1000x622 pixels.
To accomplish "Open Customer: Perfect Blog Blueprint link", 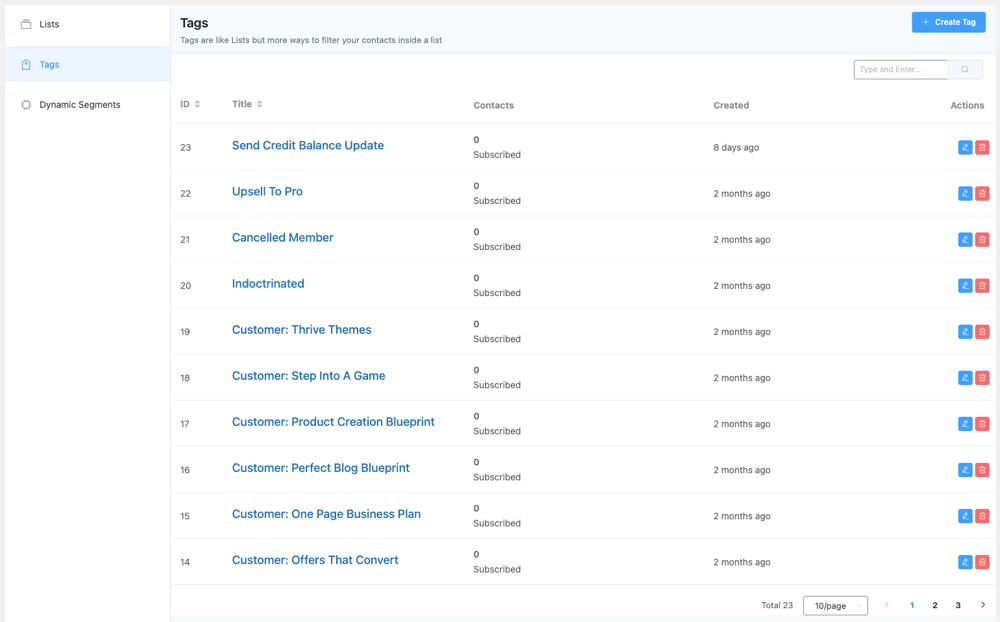I will click(321, 468).
